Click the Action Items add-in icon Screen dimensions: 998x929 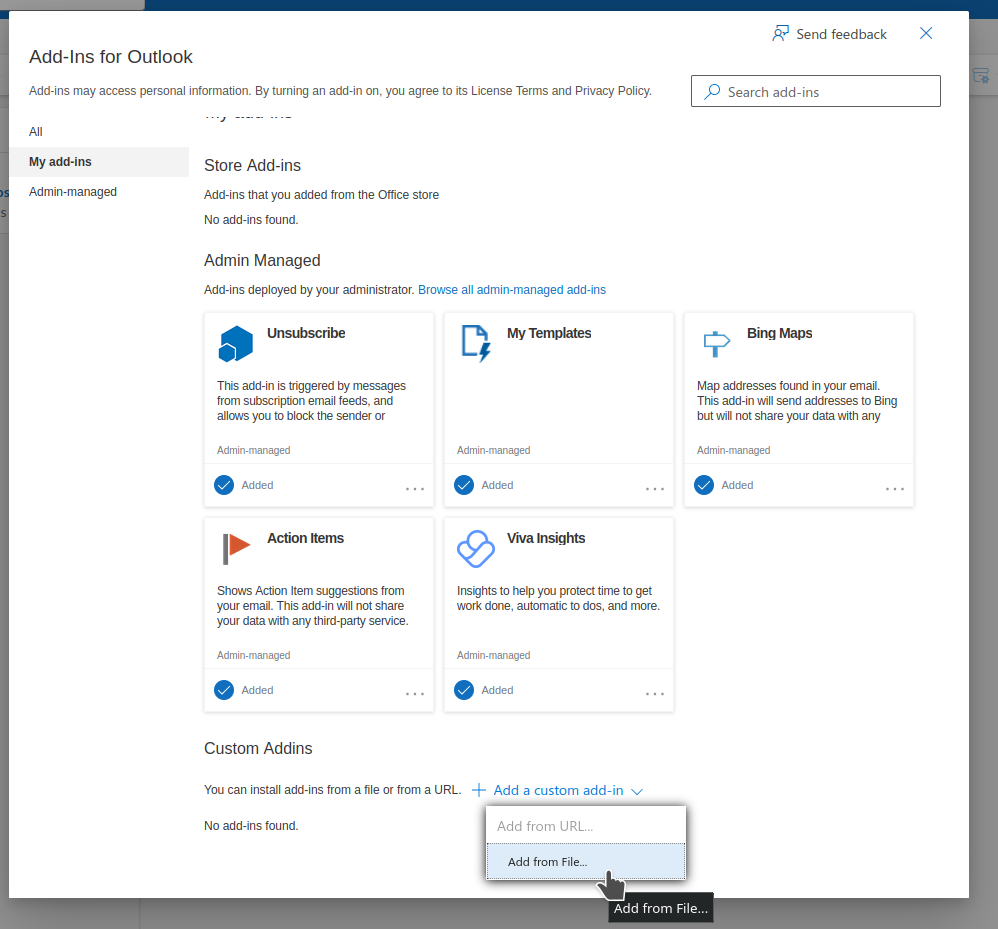tap(235, 548)
